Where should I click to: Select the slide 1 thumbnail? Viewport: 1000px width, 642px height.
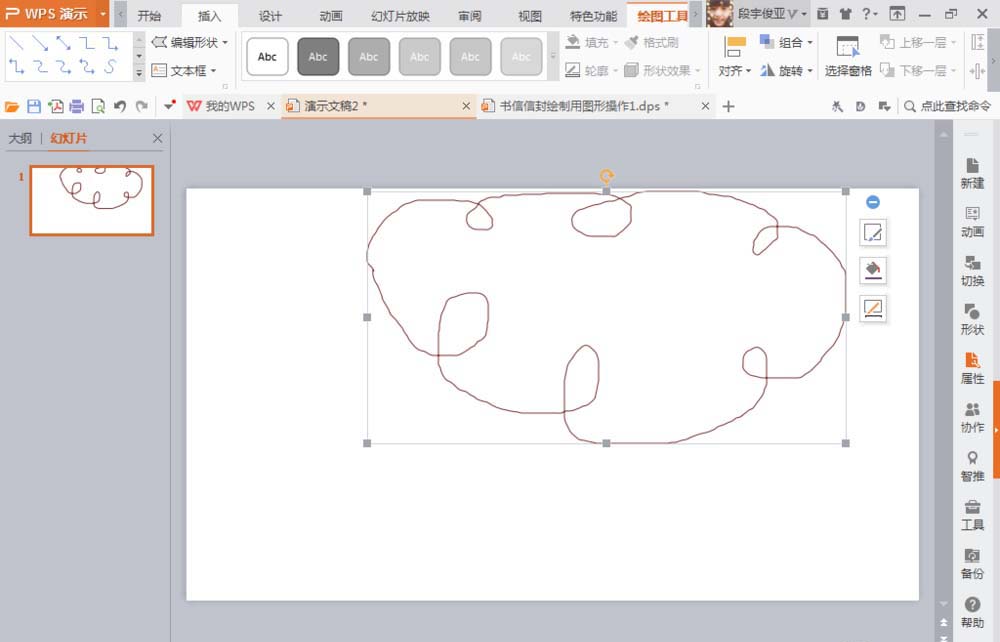pyautogui.click(x=90, y=200)
